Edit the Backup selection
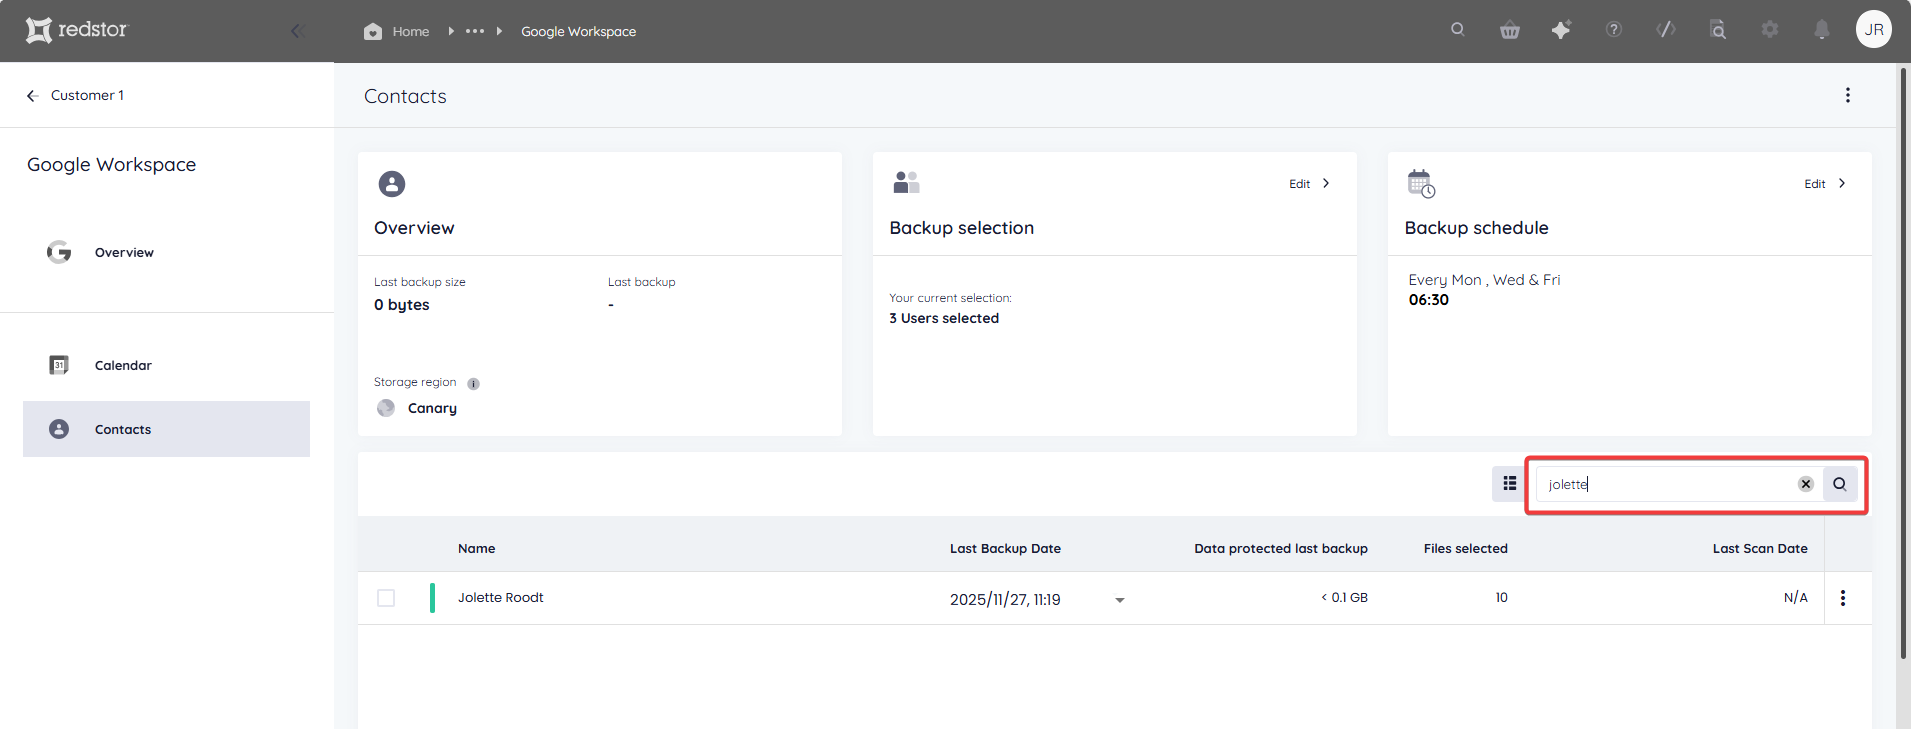1911x729 pixels. pos(1309,184)
